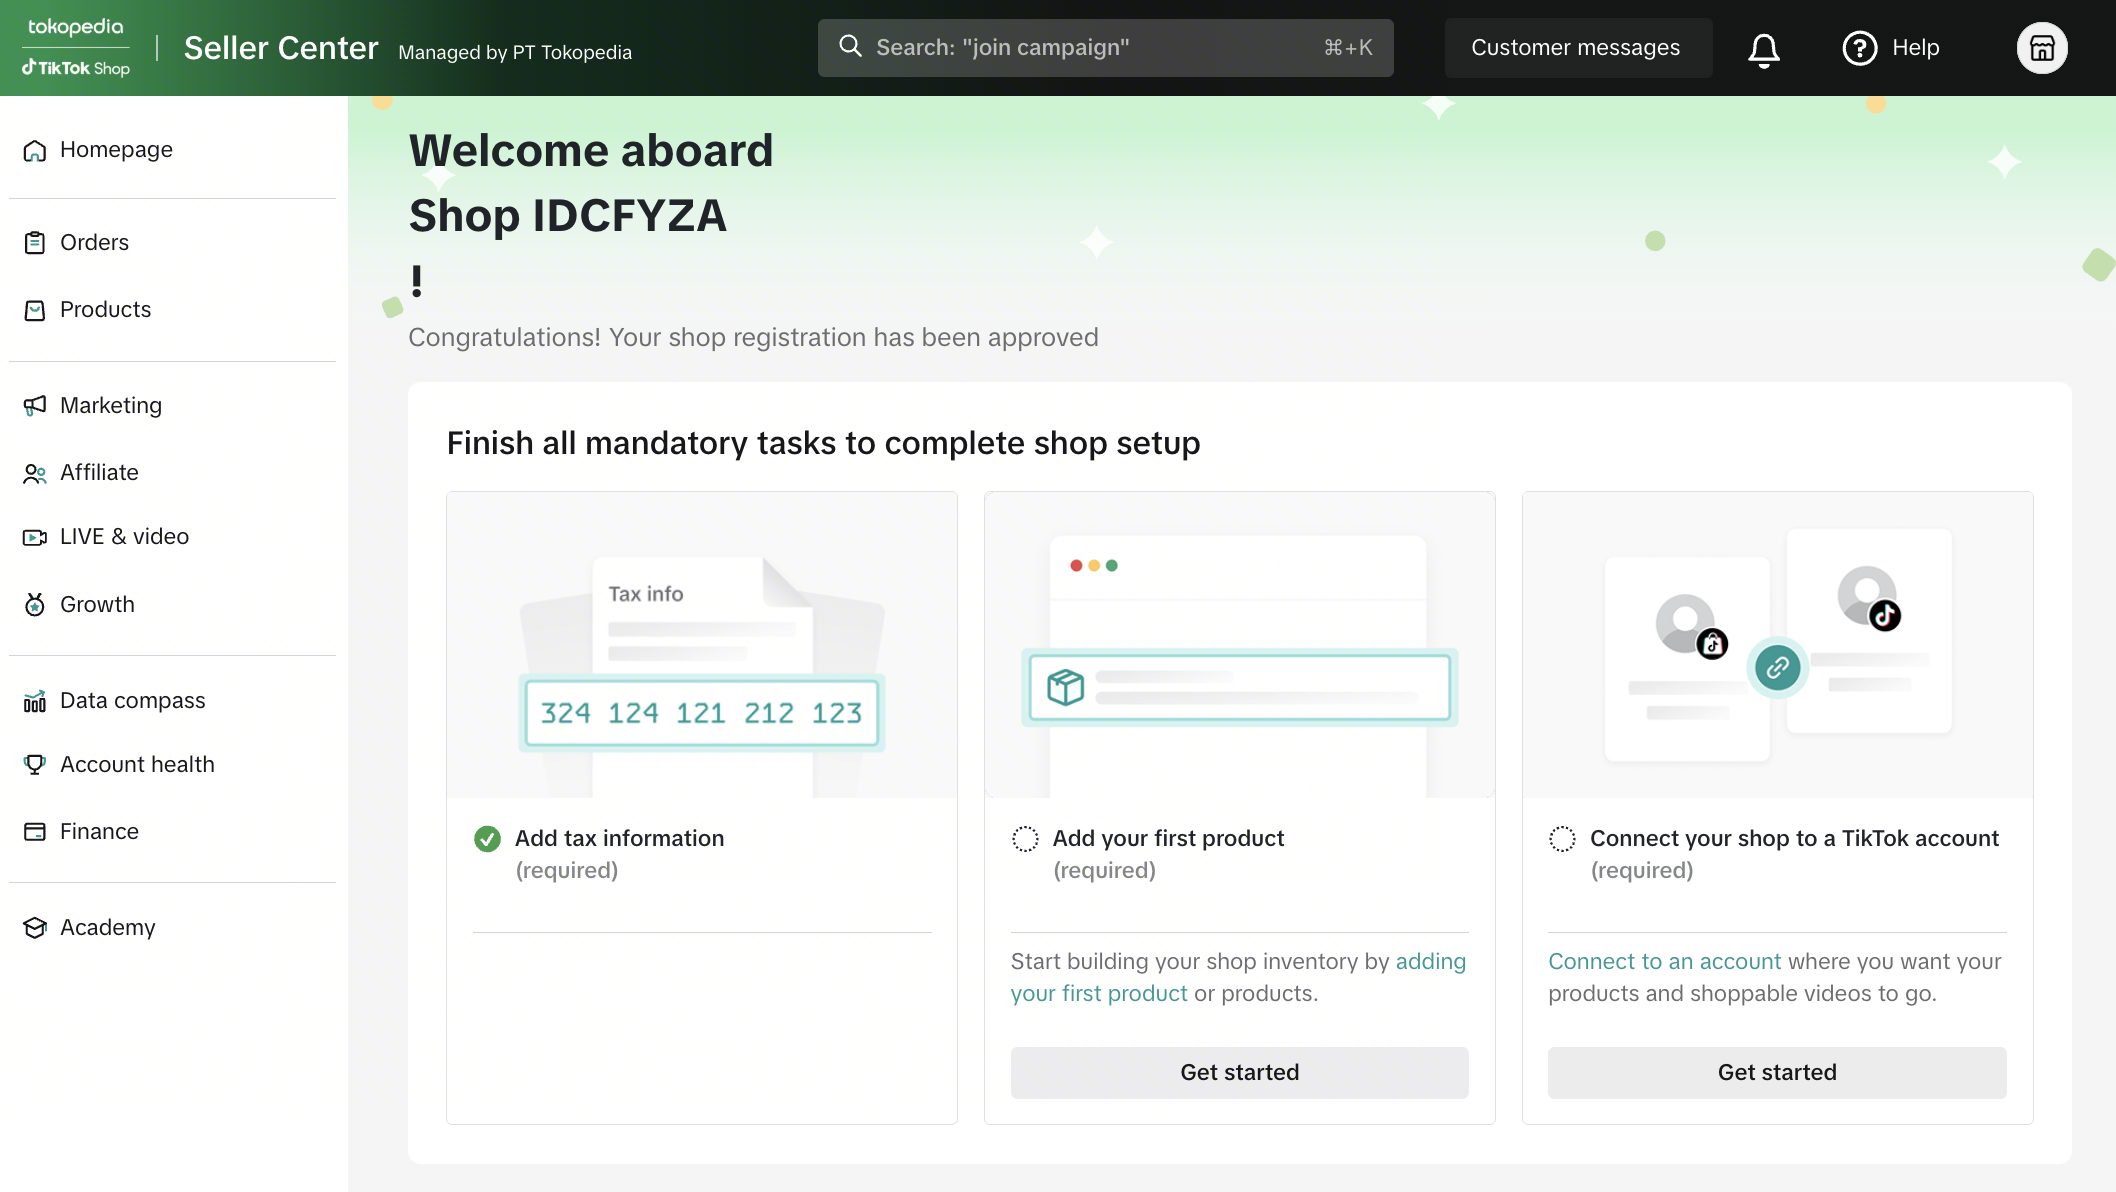Click the search magnifier icon

tap(850, 47)
